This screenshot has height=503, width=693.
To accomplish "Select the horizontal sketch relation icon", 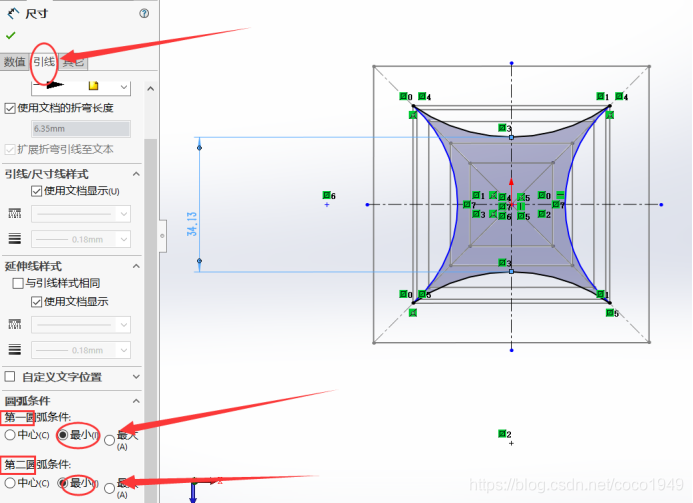I will tap(560, 194).
